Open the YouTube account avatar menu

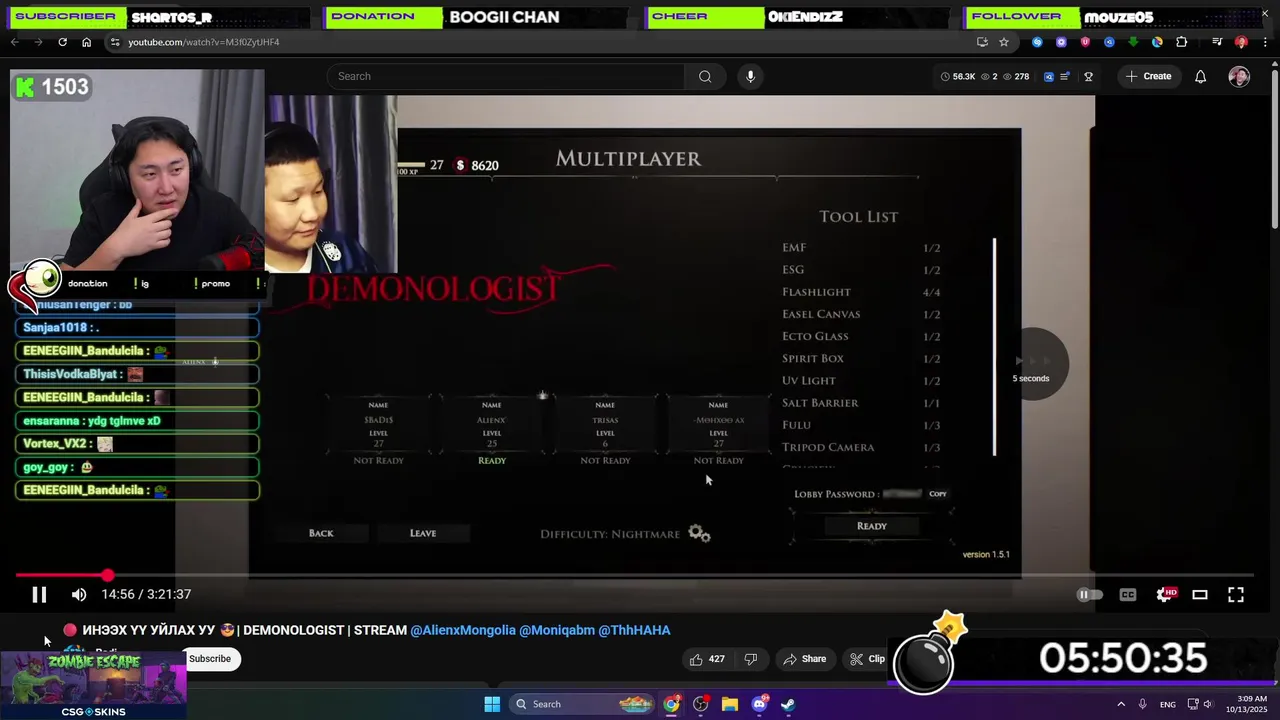pos(1239,76)
